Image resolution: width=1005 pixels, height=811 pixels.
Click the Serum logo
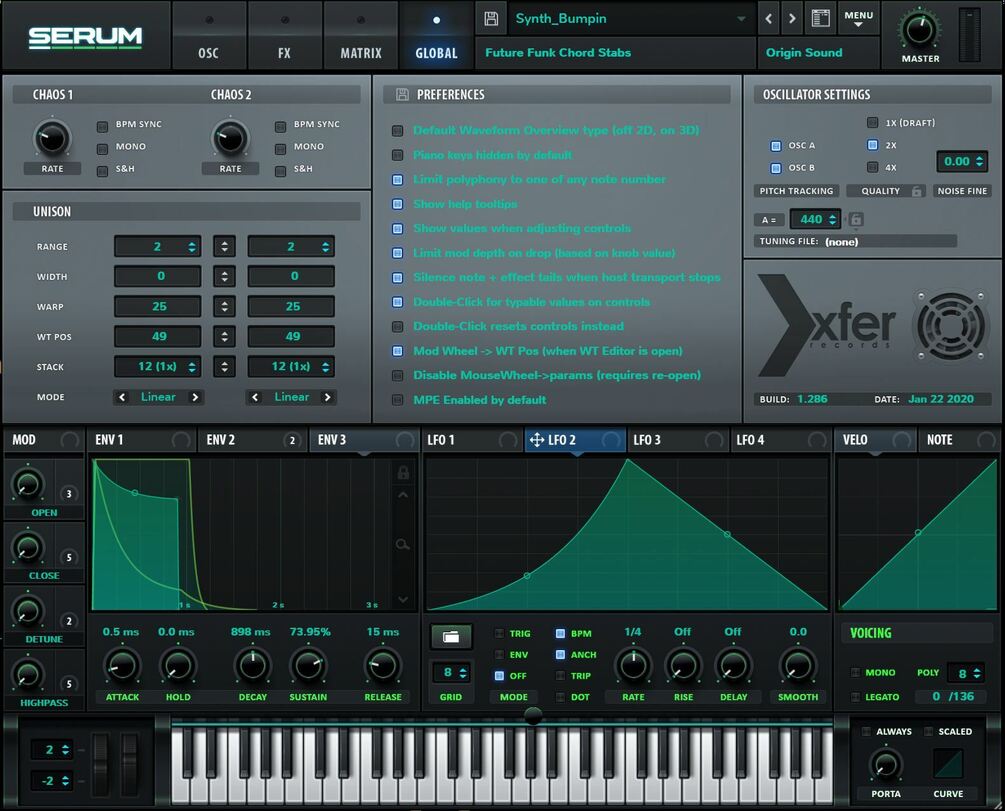coord(85,37)
